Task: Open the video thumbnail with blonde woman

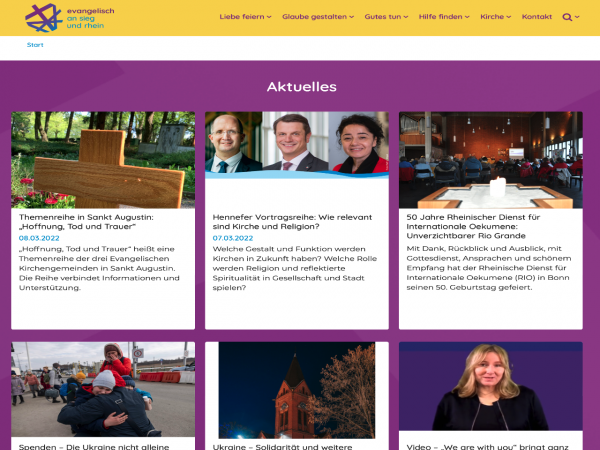Action: 491,386
